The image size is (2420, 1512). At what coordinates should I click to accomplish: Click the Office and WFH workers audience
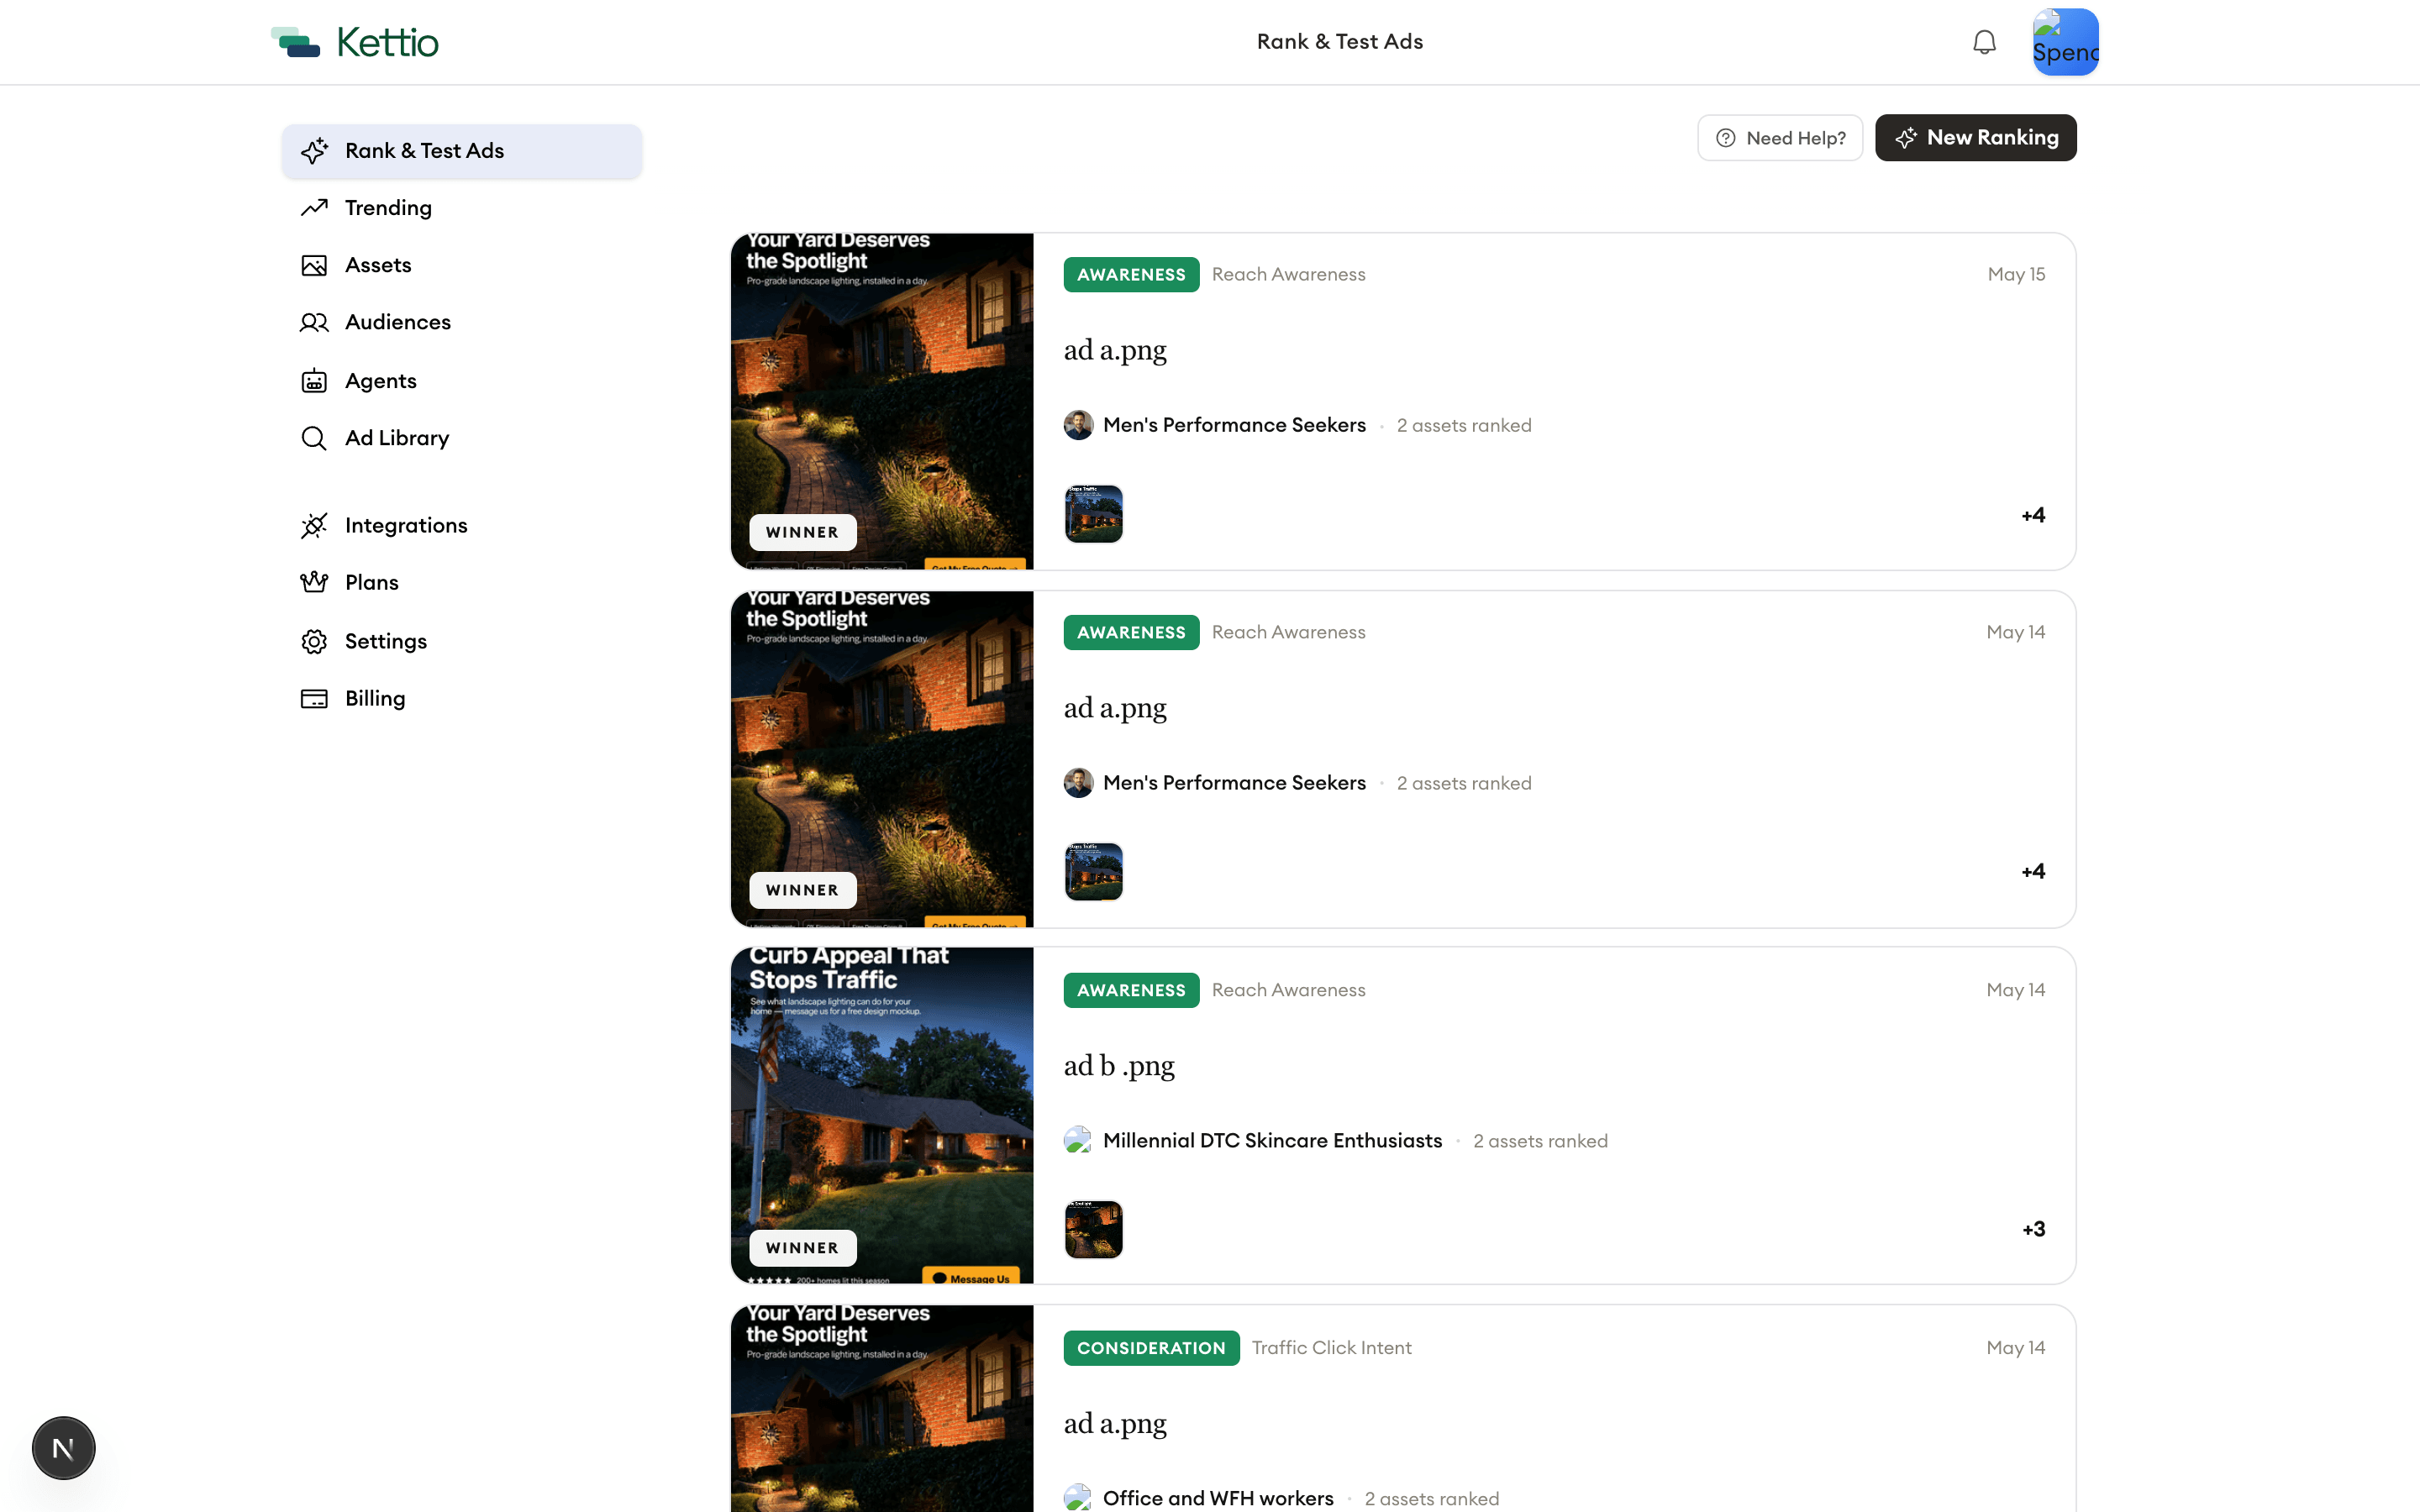(1218, 1498)
